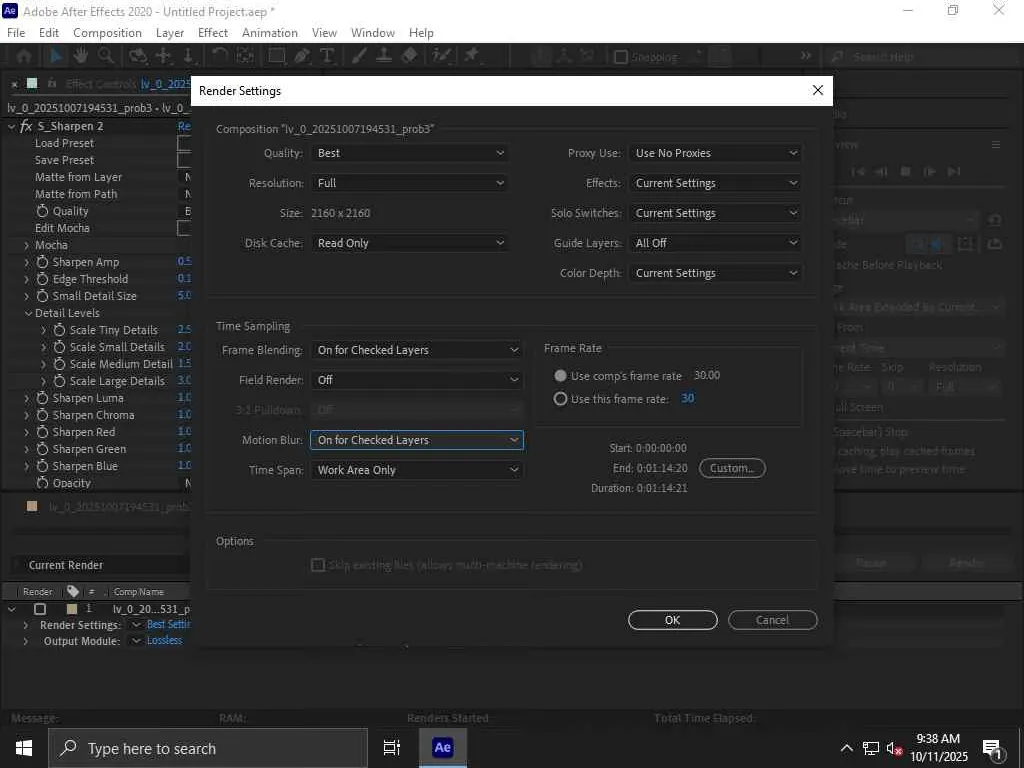Open the Proxy Use dropdown
This screenshot has height=768, width=1024.
716,153
